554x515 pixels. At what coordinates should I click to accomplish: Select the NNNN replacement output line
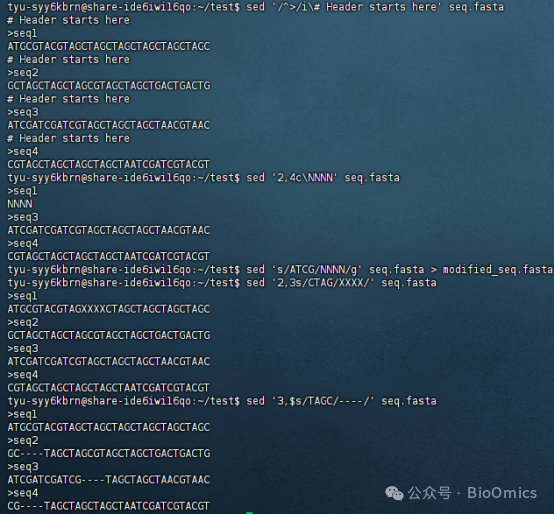[20, 204]
